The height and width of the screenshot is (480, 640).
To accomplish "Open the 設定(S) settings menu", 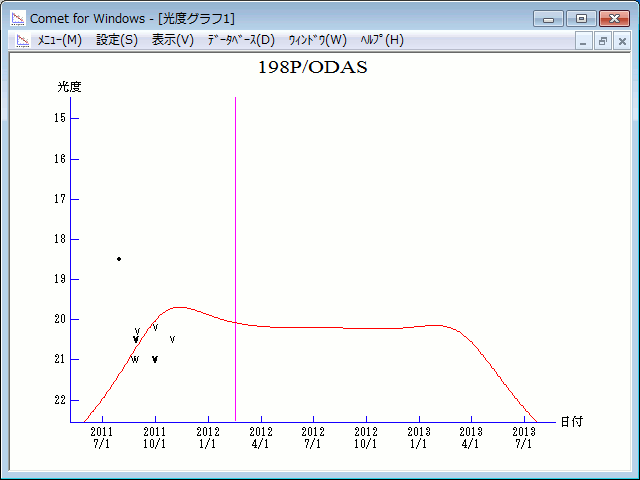I will (117, 40).
